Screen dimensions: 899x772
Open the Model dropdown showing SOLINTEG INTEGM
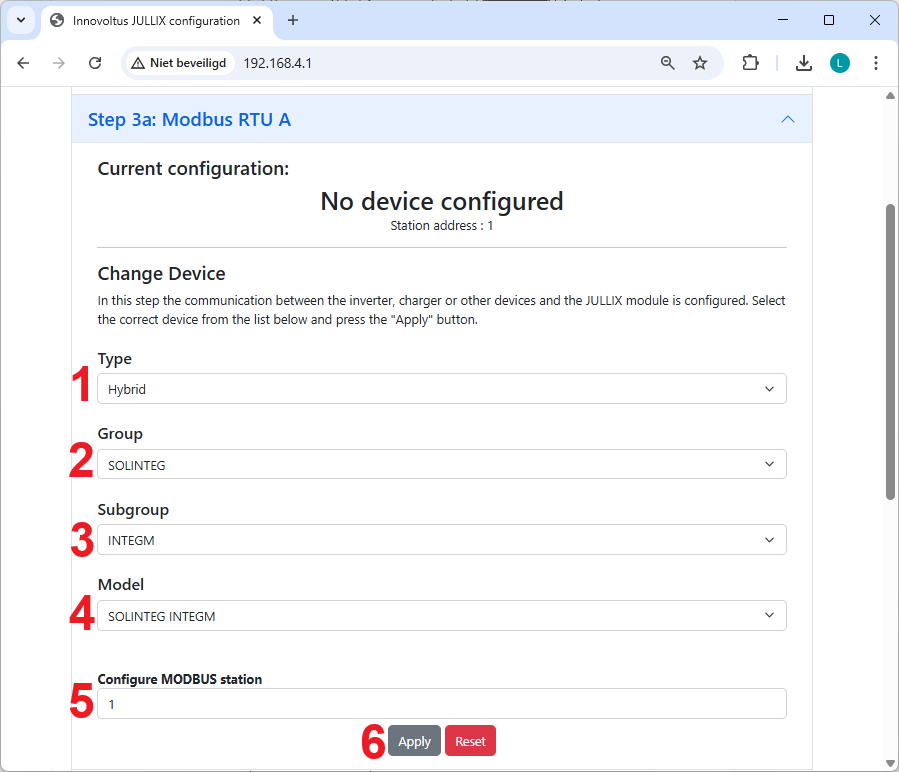441,616
